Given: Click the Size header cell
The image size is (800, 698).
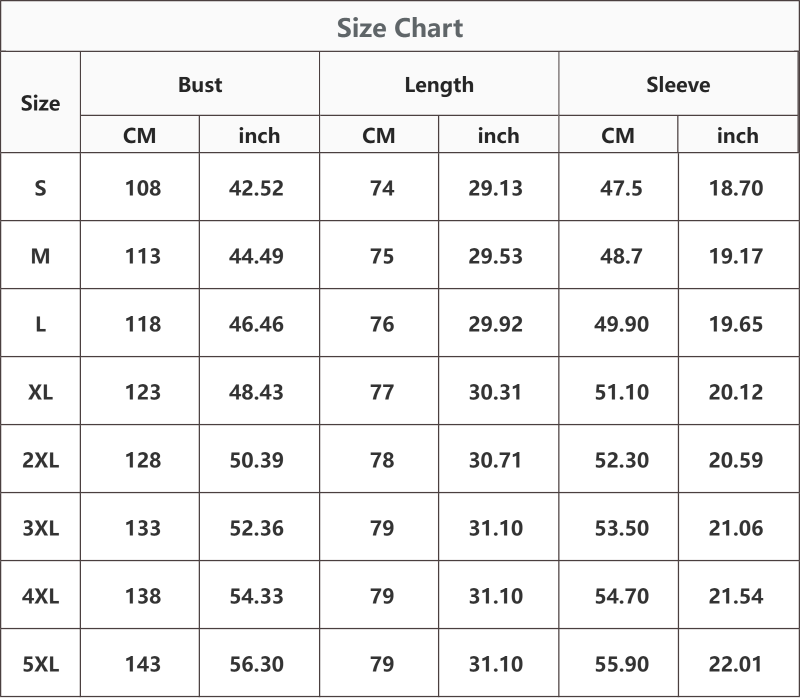Looking at the screenshot, I should (x=40, y=103).
